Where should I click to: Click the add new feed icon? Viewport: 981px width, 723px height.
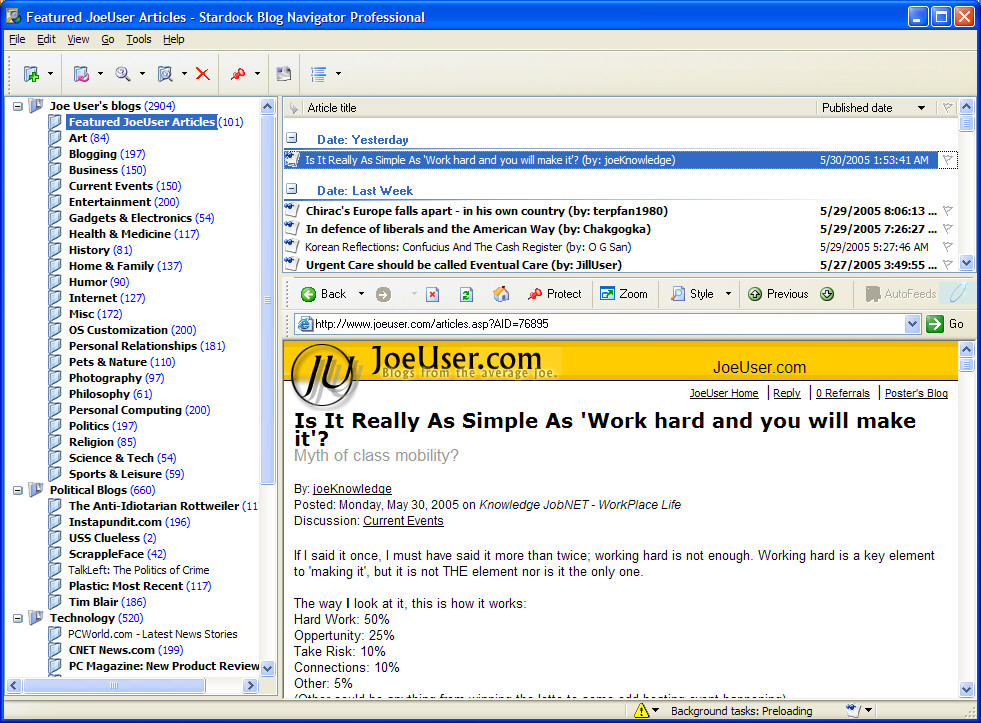point(31,74)
